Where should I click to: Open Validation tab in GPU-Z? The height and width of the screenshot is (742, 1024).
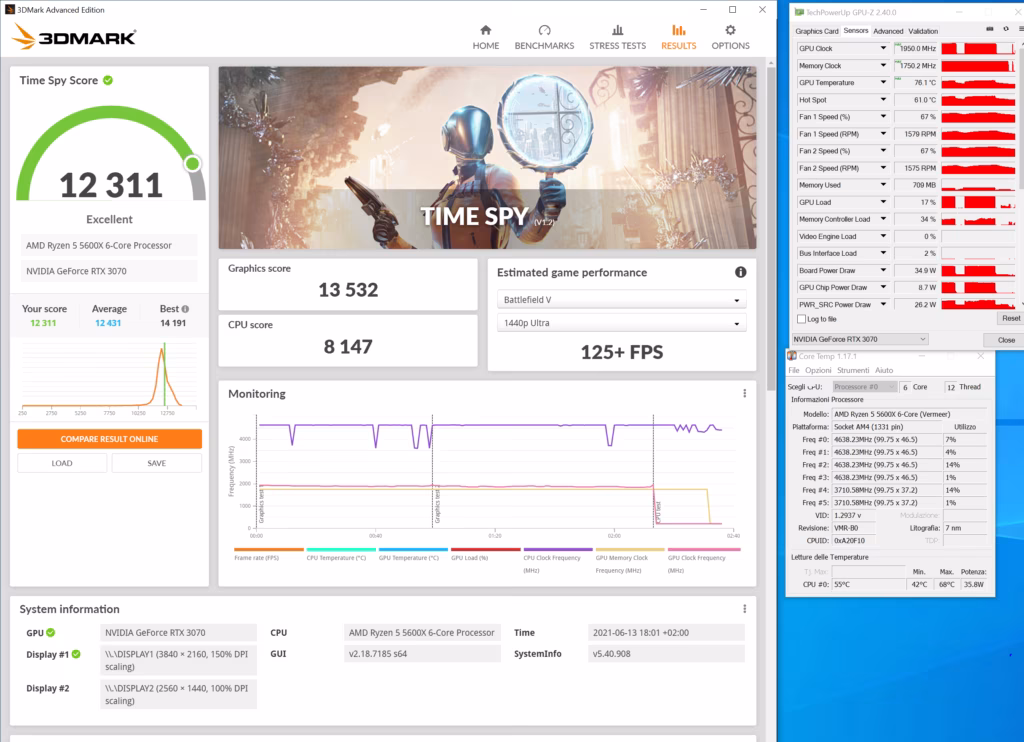click(923, 31)
